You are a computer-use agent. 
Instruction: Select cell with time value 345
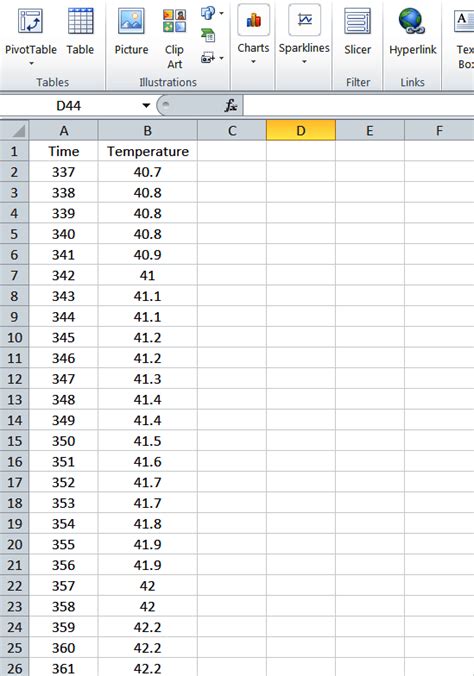click(64, 338)
